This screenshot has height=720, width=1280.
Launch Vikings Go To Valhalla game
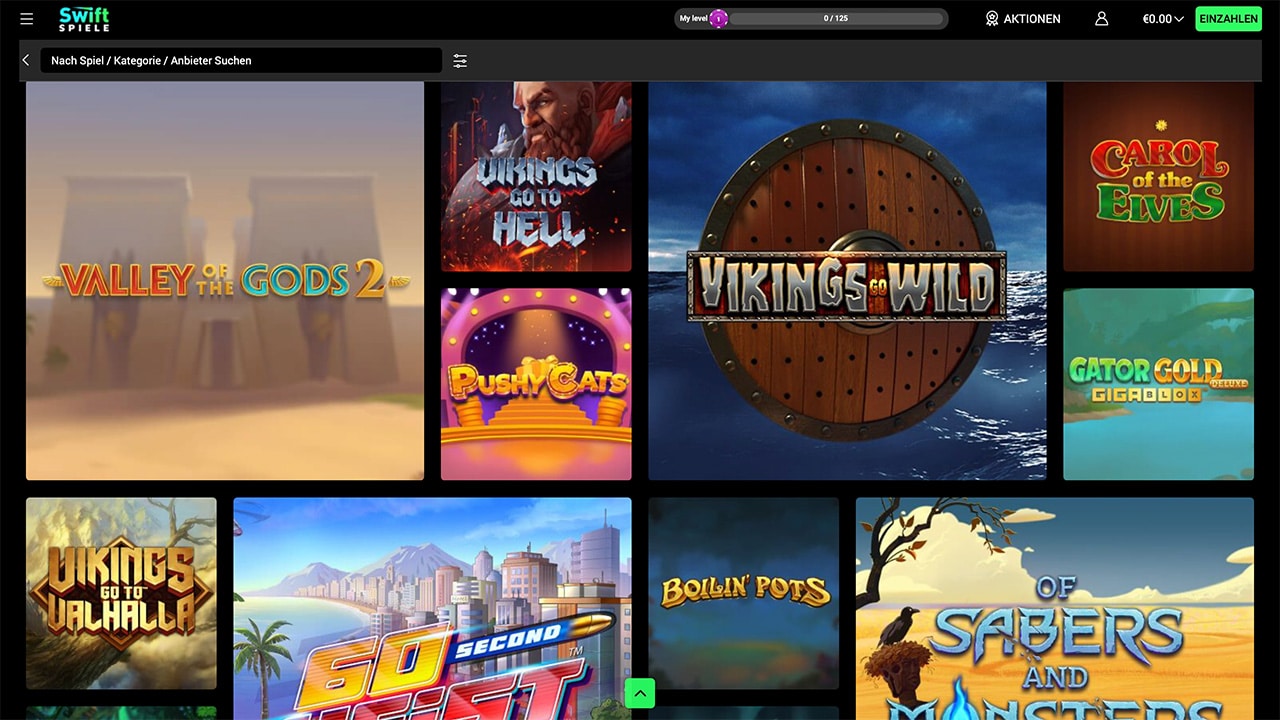(121, 593)
